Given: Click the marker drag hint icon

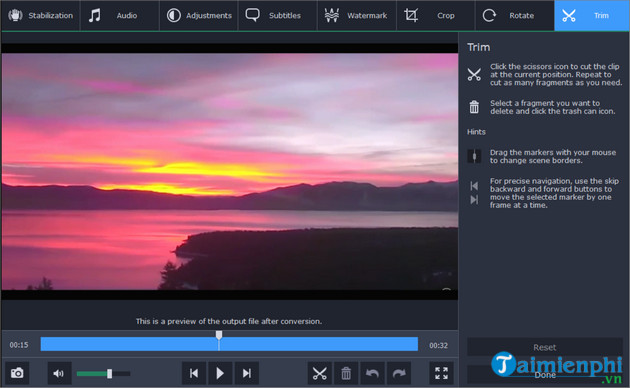Looking at the screenshot, I should 474,156.
